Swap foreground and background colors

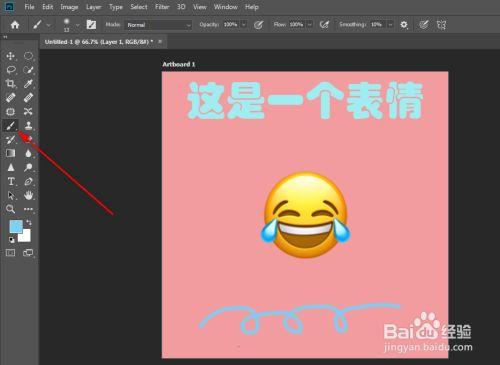tap(29, 222)
